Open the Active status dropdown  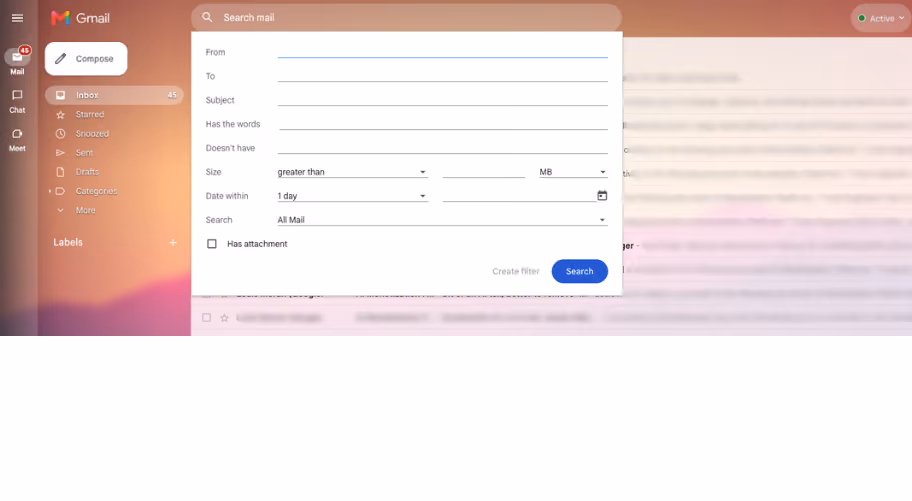click(x=882, y=18)
